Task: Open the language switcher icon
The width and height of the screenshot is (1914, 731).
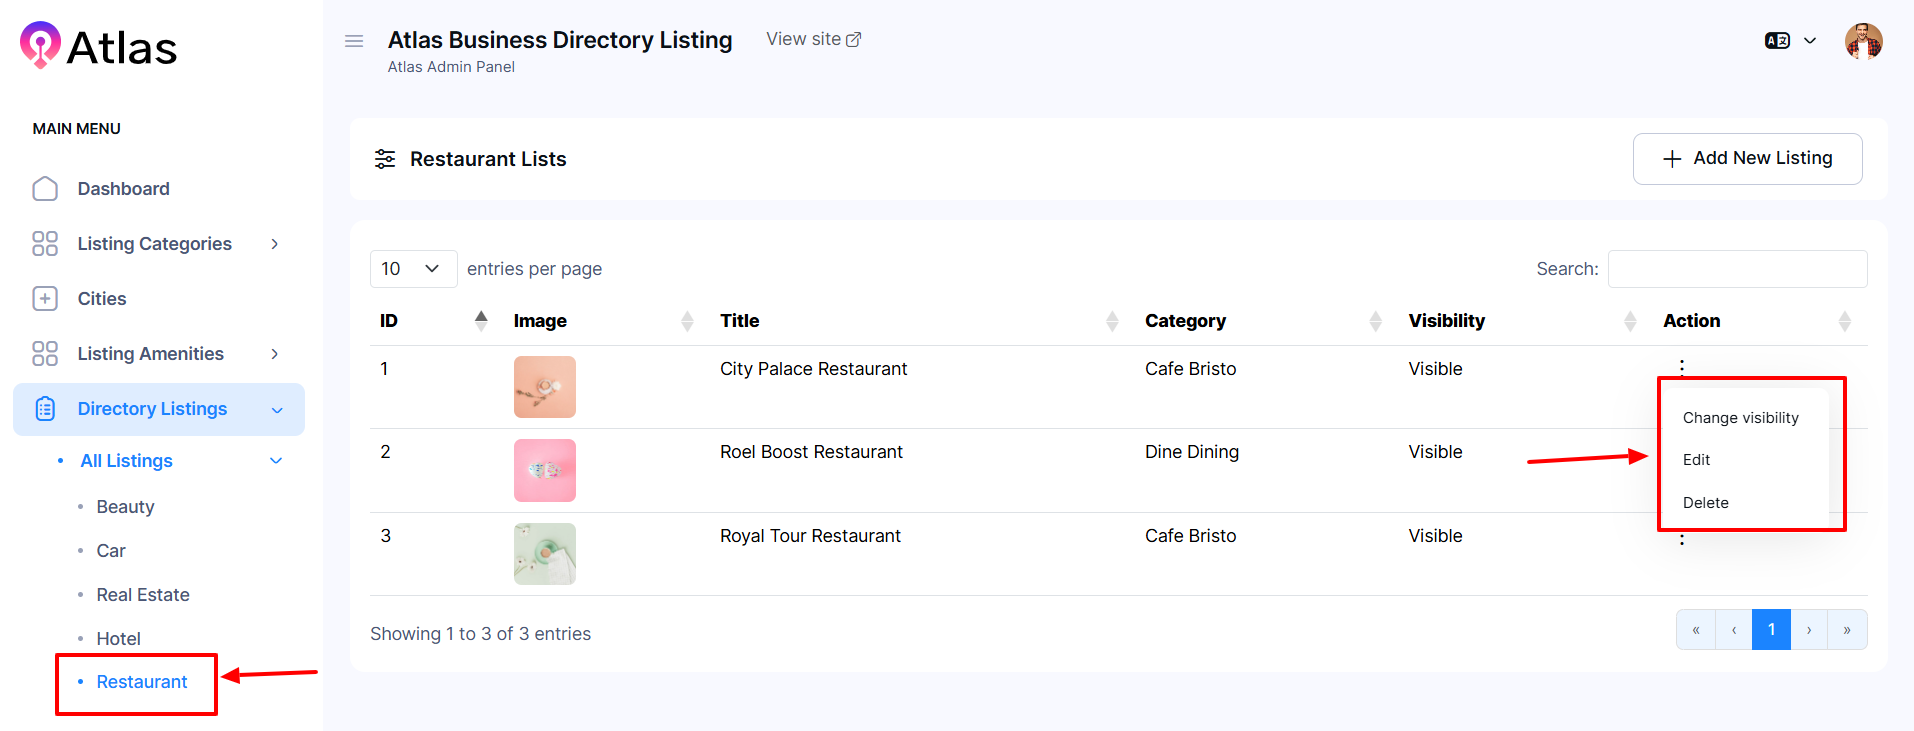Action: pos(1777,41)
